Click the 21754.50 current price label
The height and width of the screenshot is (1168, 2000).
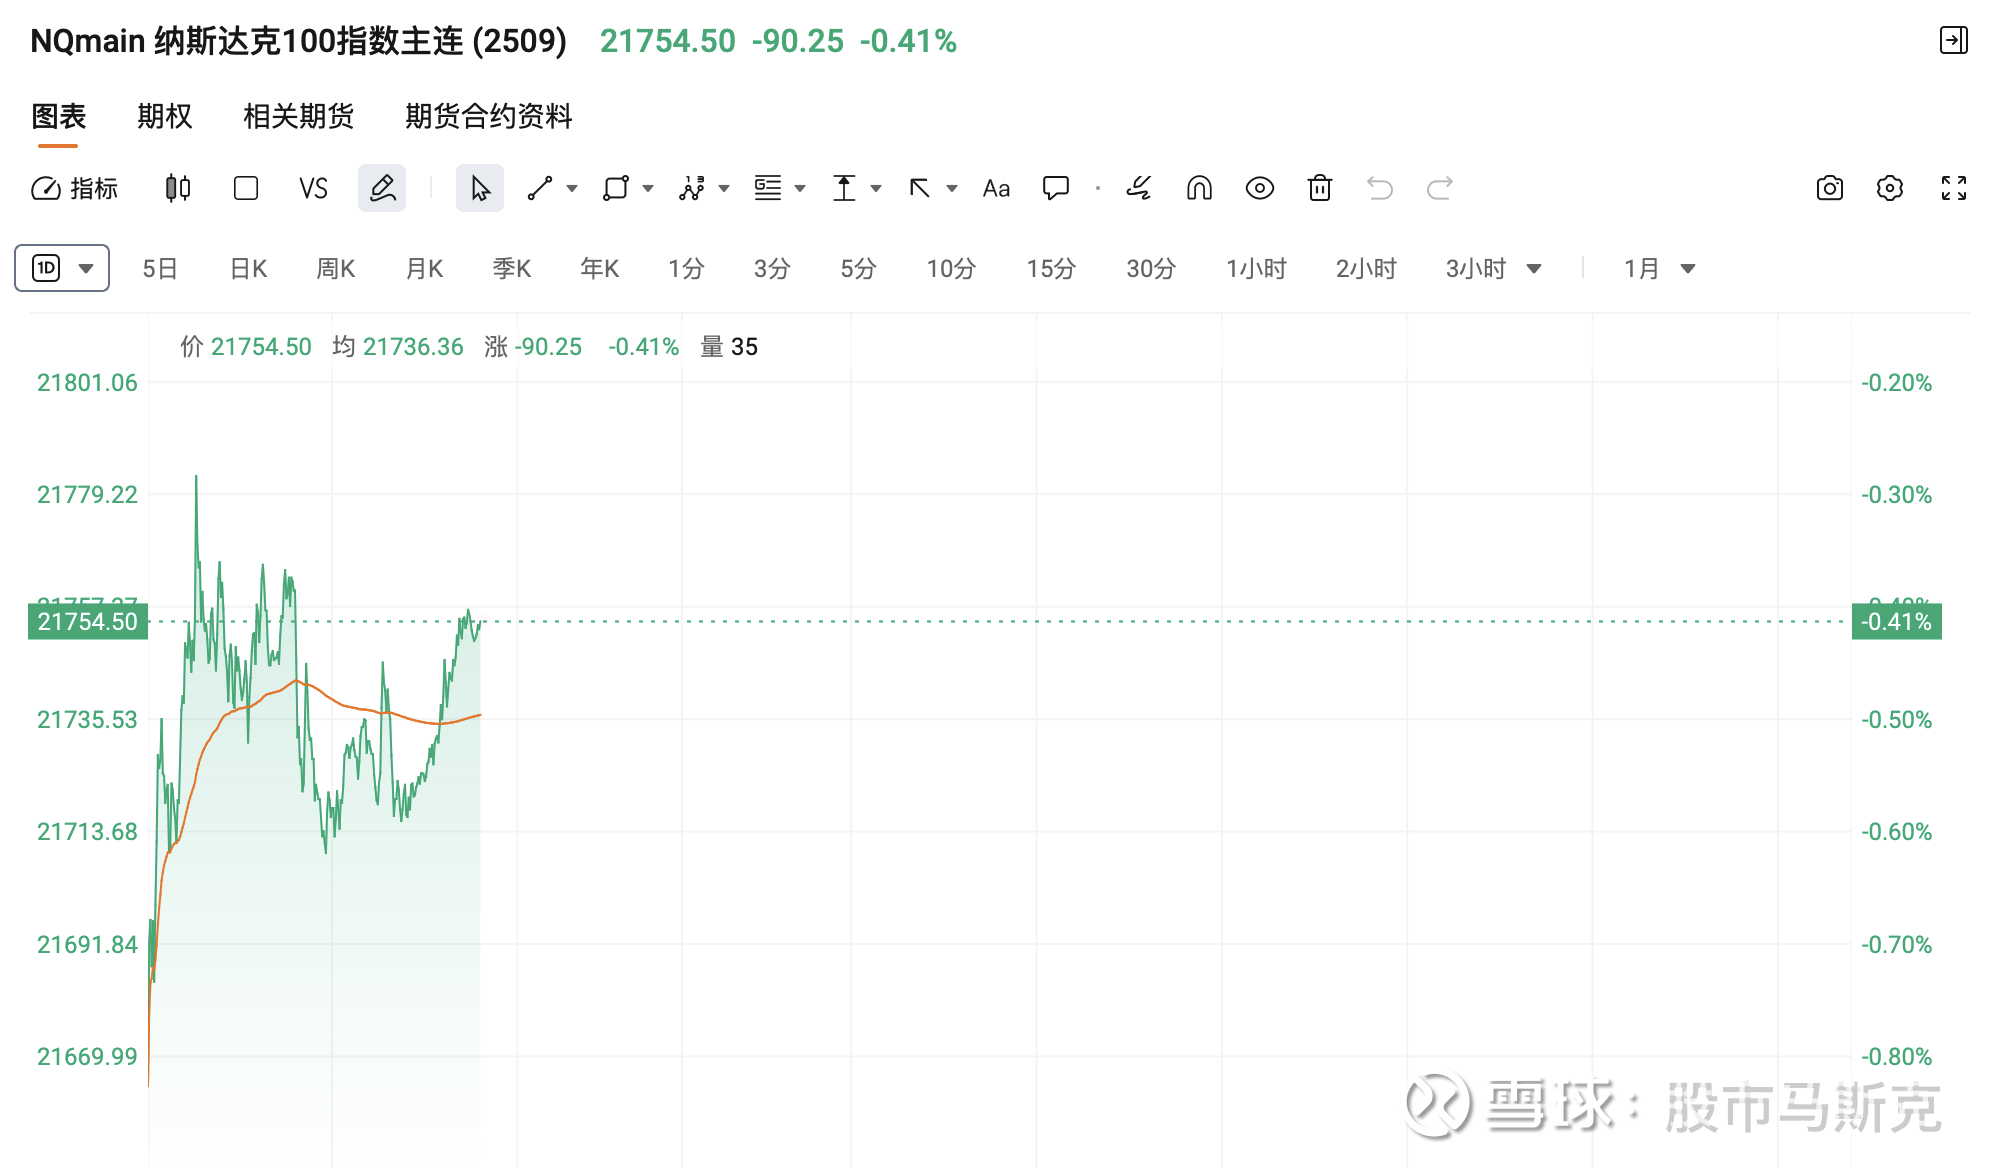[88, 621]
